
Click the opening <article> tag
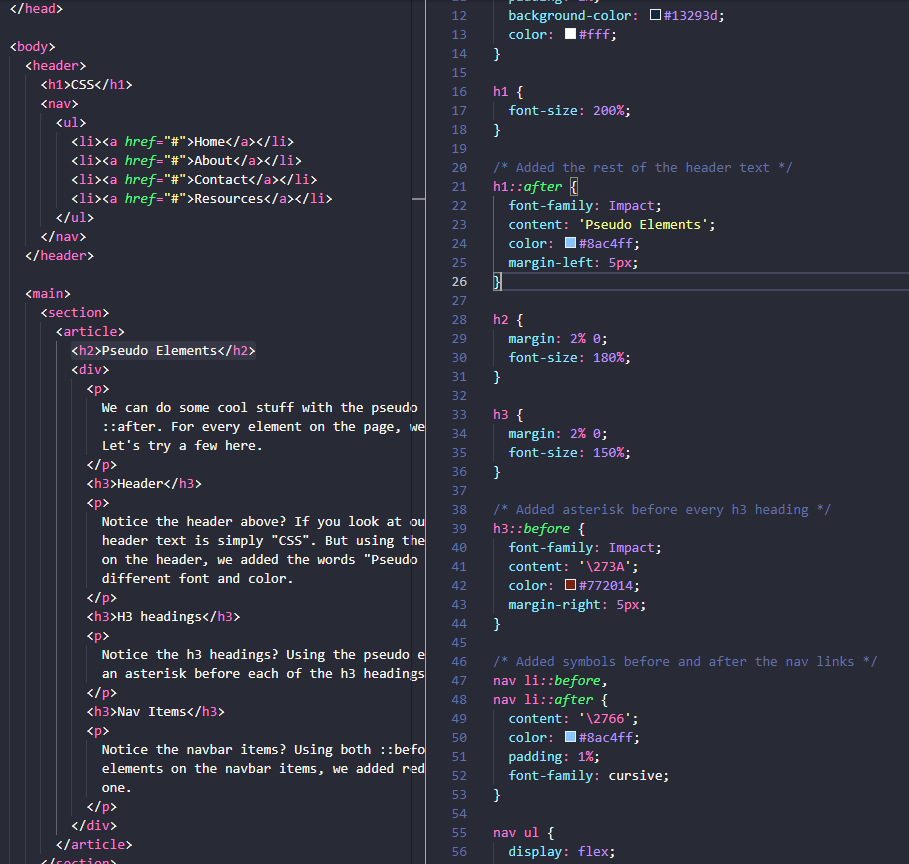pos(90,332)
